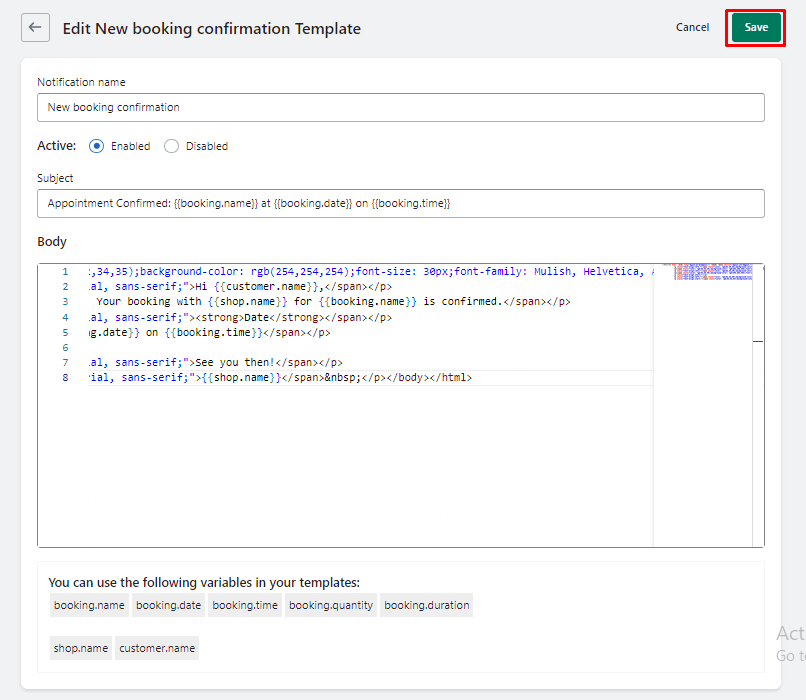
Task: Click the code minimap preview
Action: (x=702, y=274)
